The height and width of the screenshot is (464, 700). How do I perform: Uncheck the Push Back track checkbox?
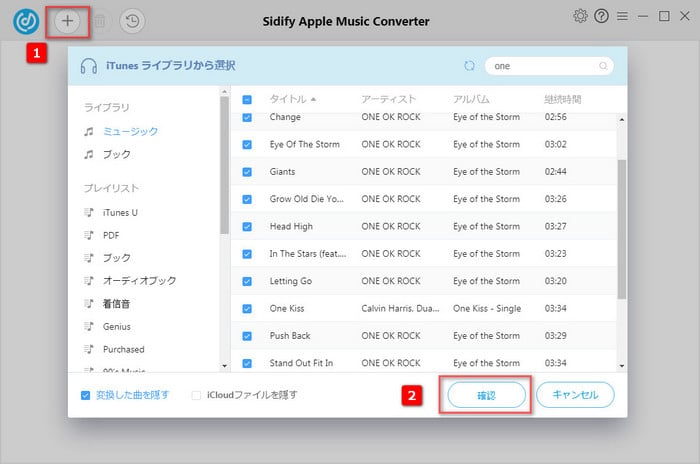(247, 336)
